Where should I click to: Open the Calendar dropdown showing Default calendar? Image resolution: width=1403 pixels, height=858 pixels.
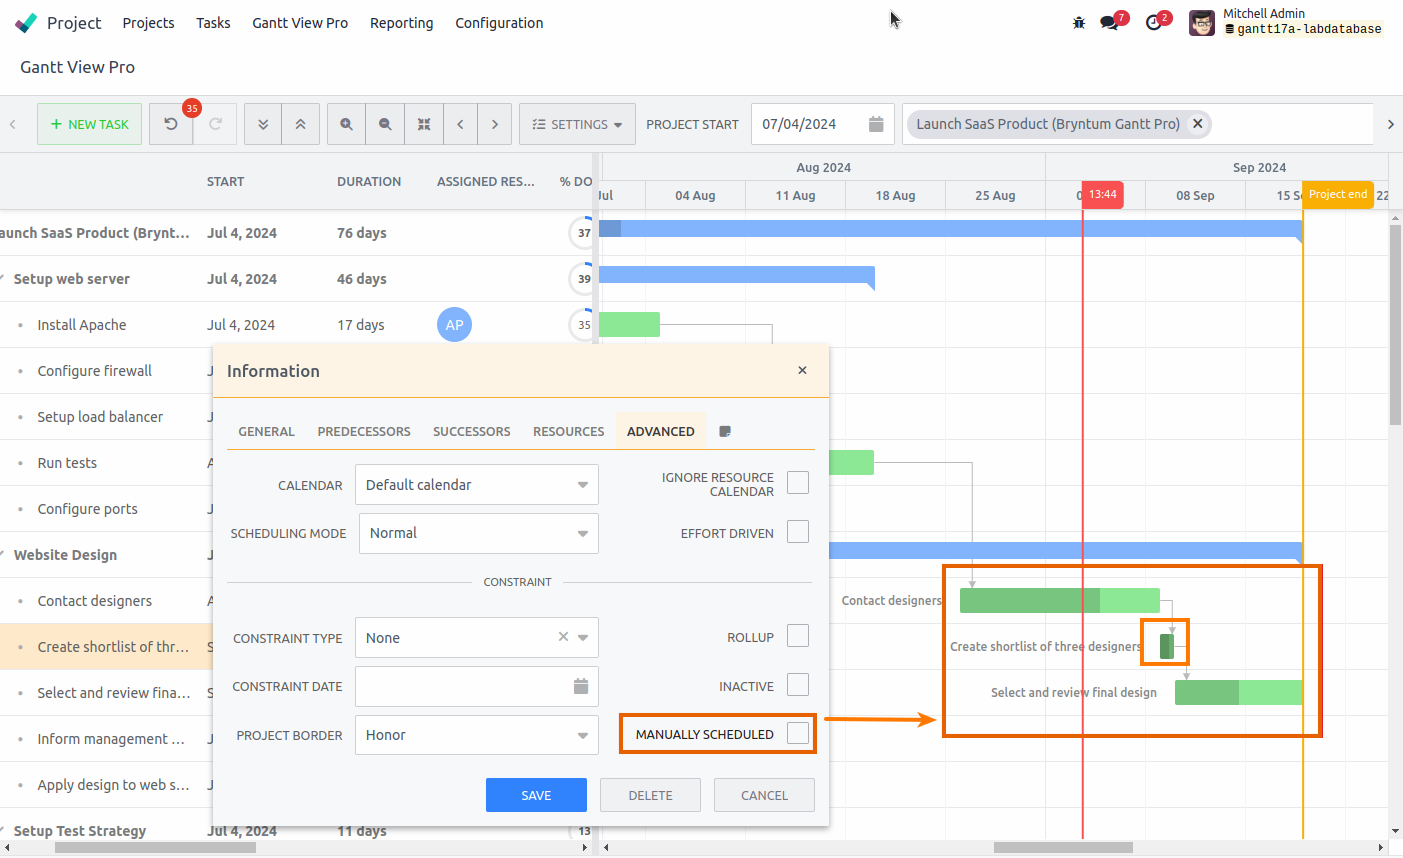point(477,484)
